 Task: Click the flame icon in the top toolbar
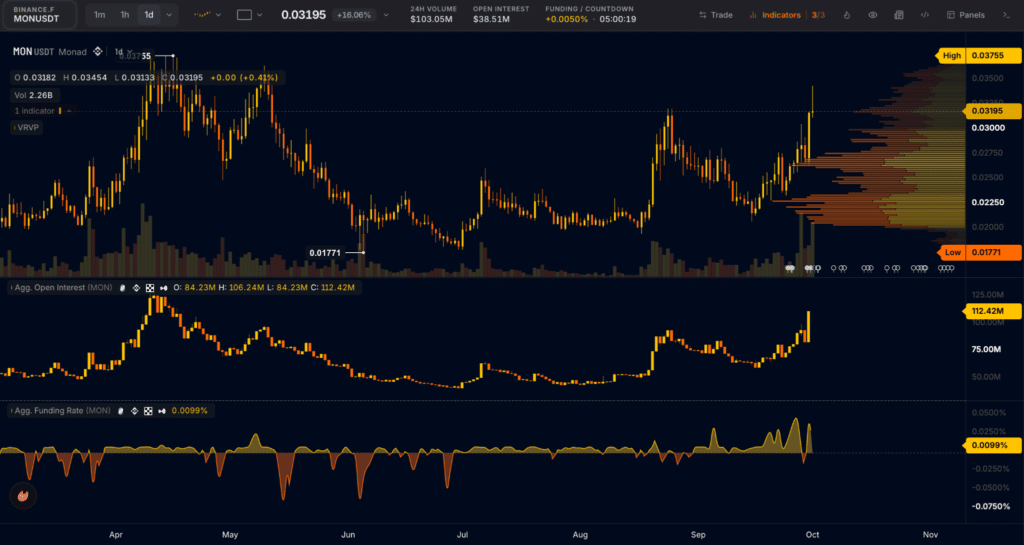(846, 14)
